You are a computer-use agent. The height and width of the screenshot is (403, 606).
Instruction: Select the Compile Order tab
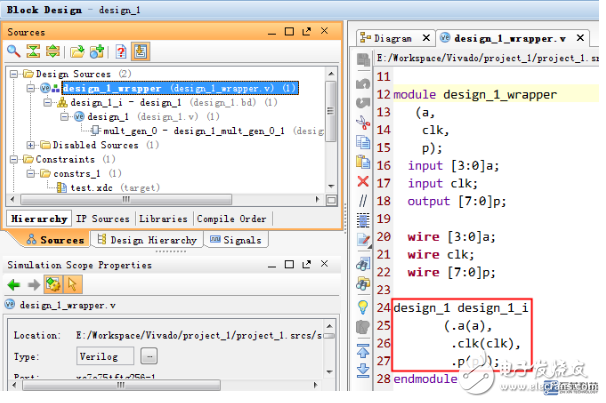(x=232, y=218)
